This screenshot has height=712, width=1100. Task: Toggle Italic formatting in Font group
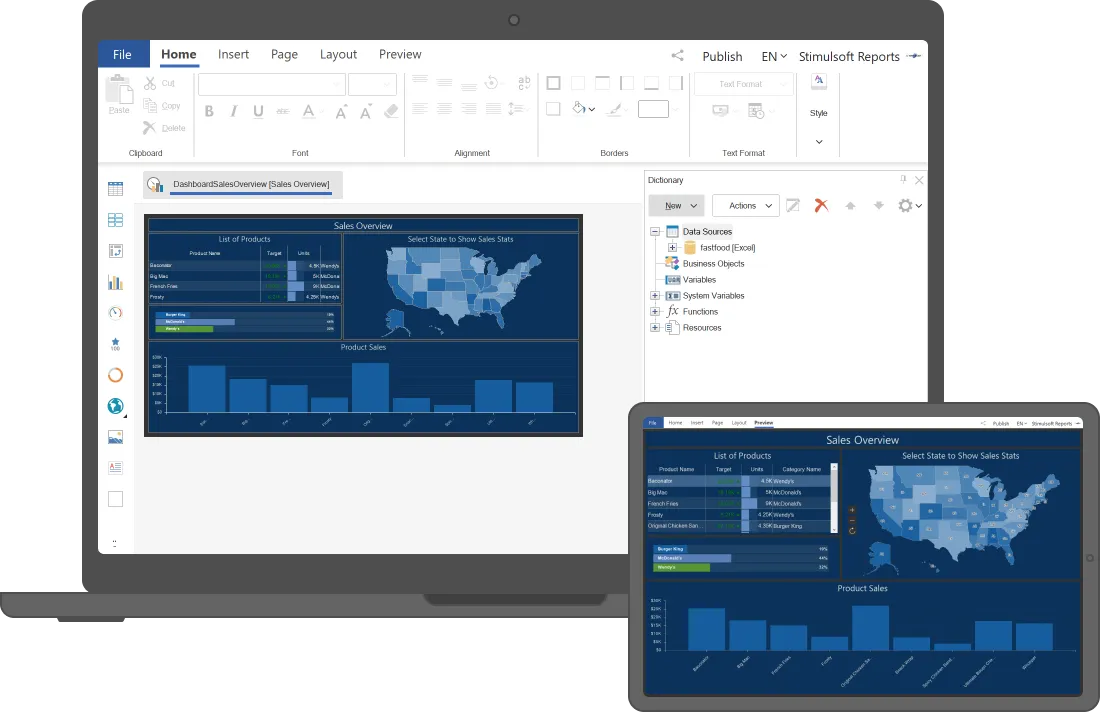[x=234, y=111]
